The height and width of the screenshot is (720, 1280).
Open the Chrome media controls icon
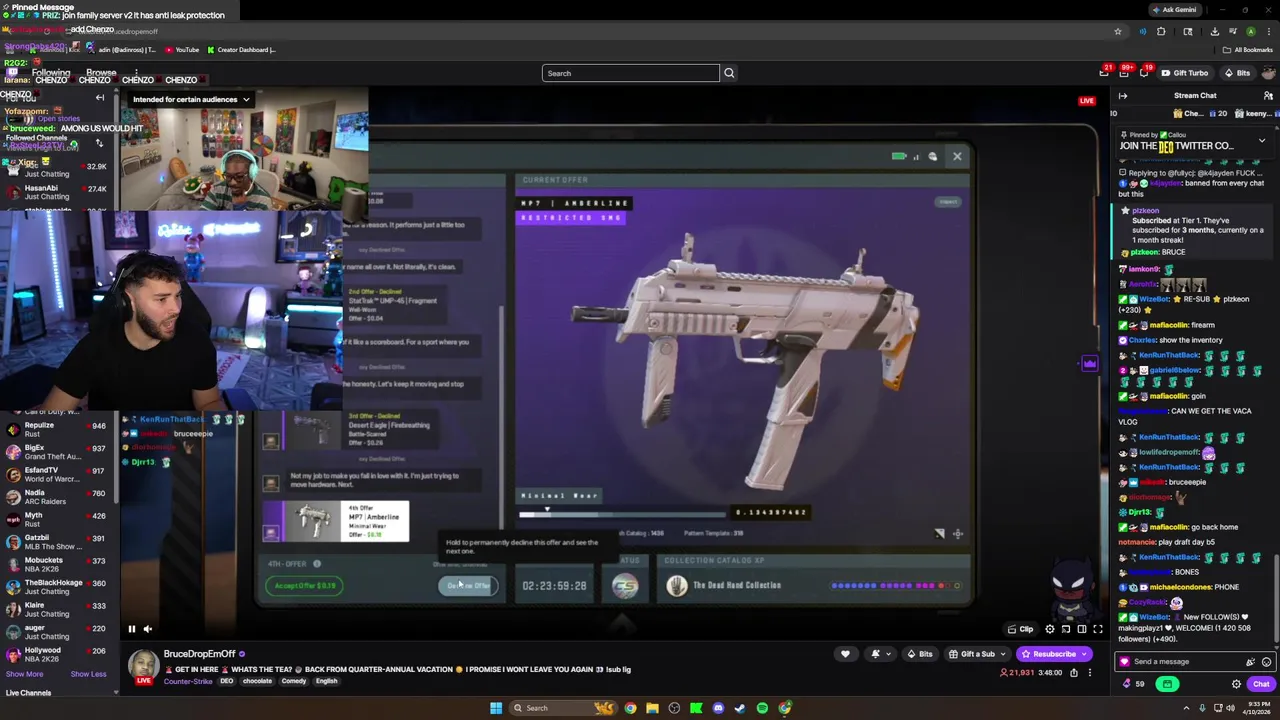(1231, 31)
